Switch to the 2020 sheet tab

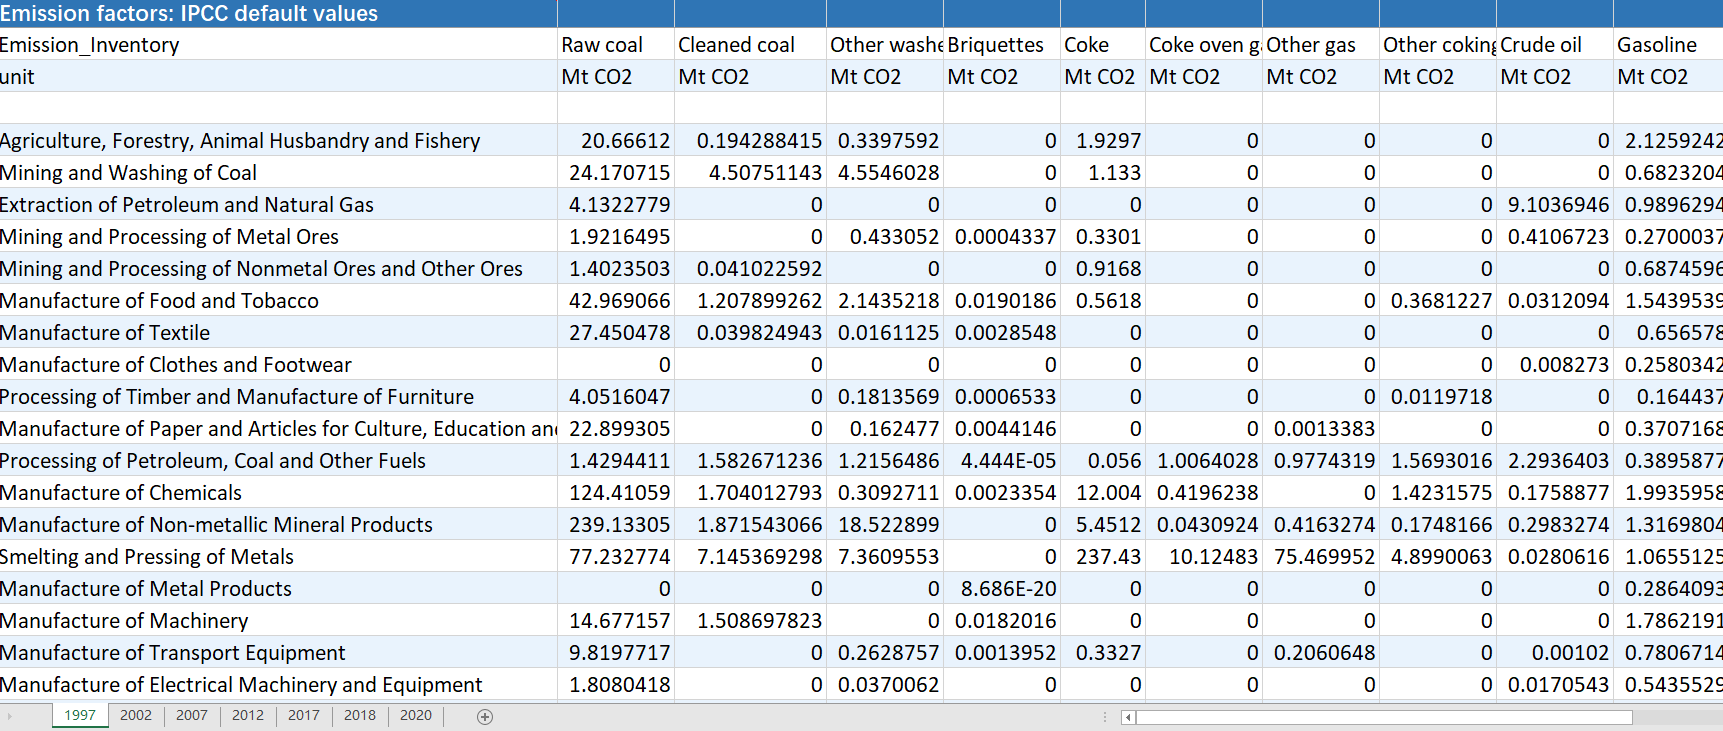[416, 715]
